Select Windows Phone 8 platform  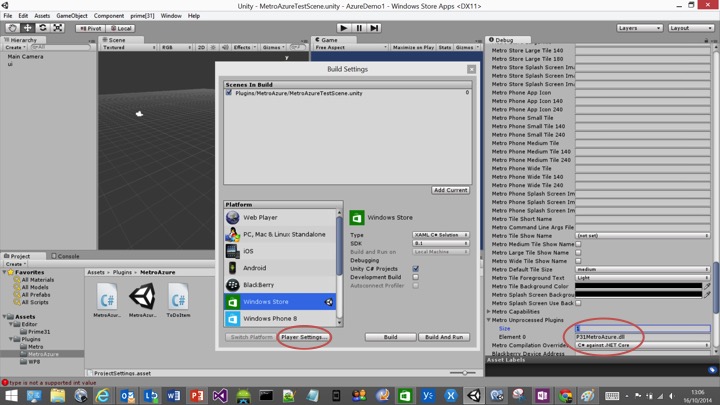pos(281,318)
